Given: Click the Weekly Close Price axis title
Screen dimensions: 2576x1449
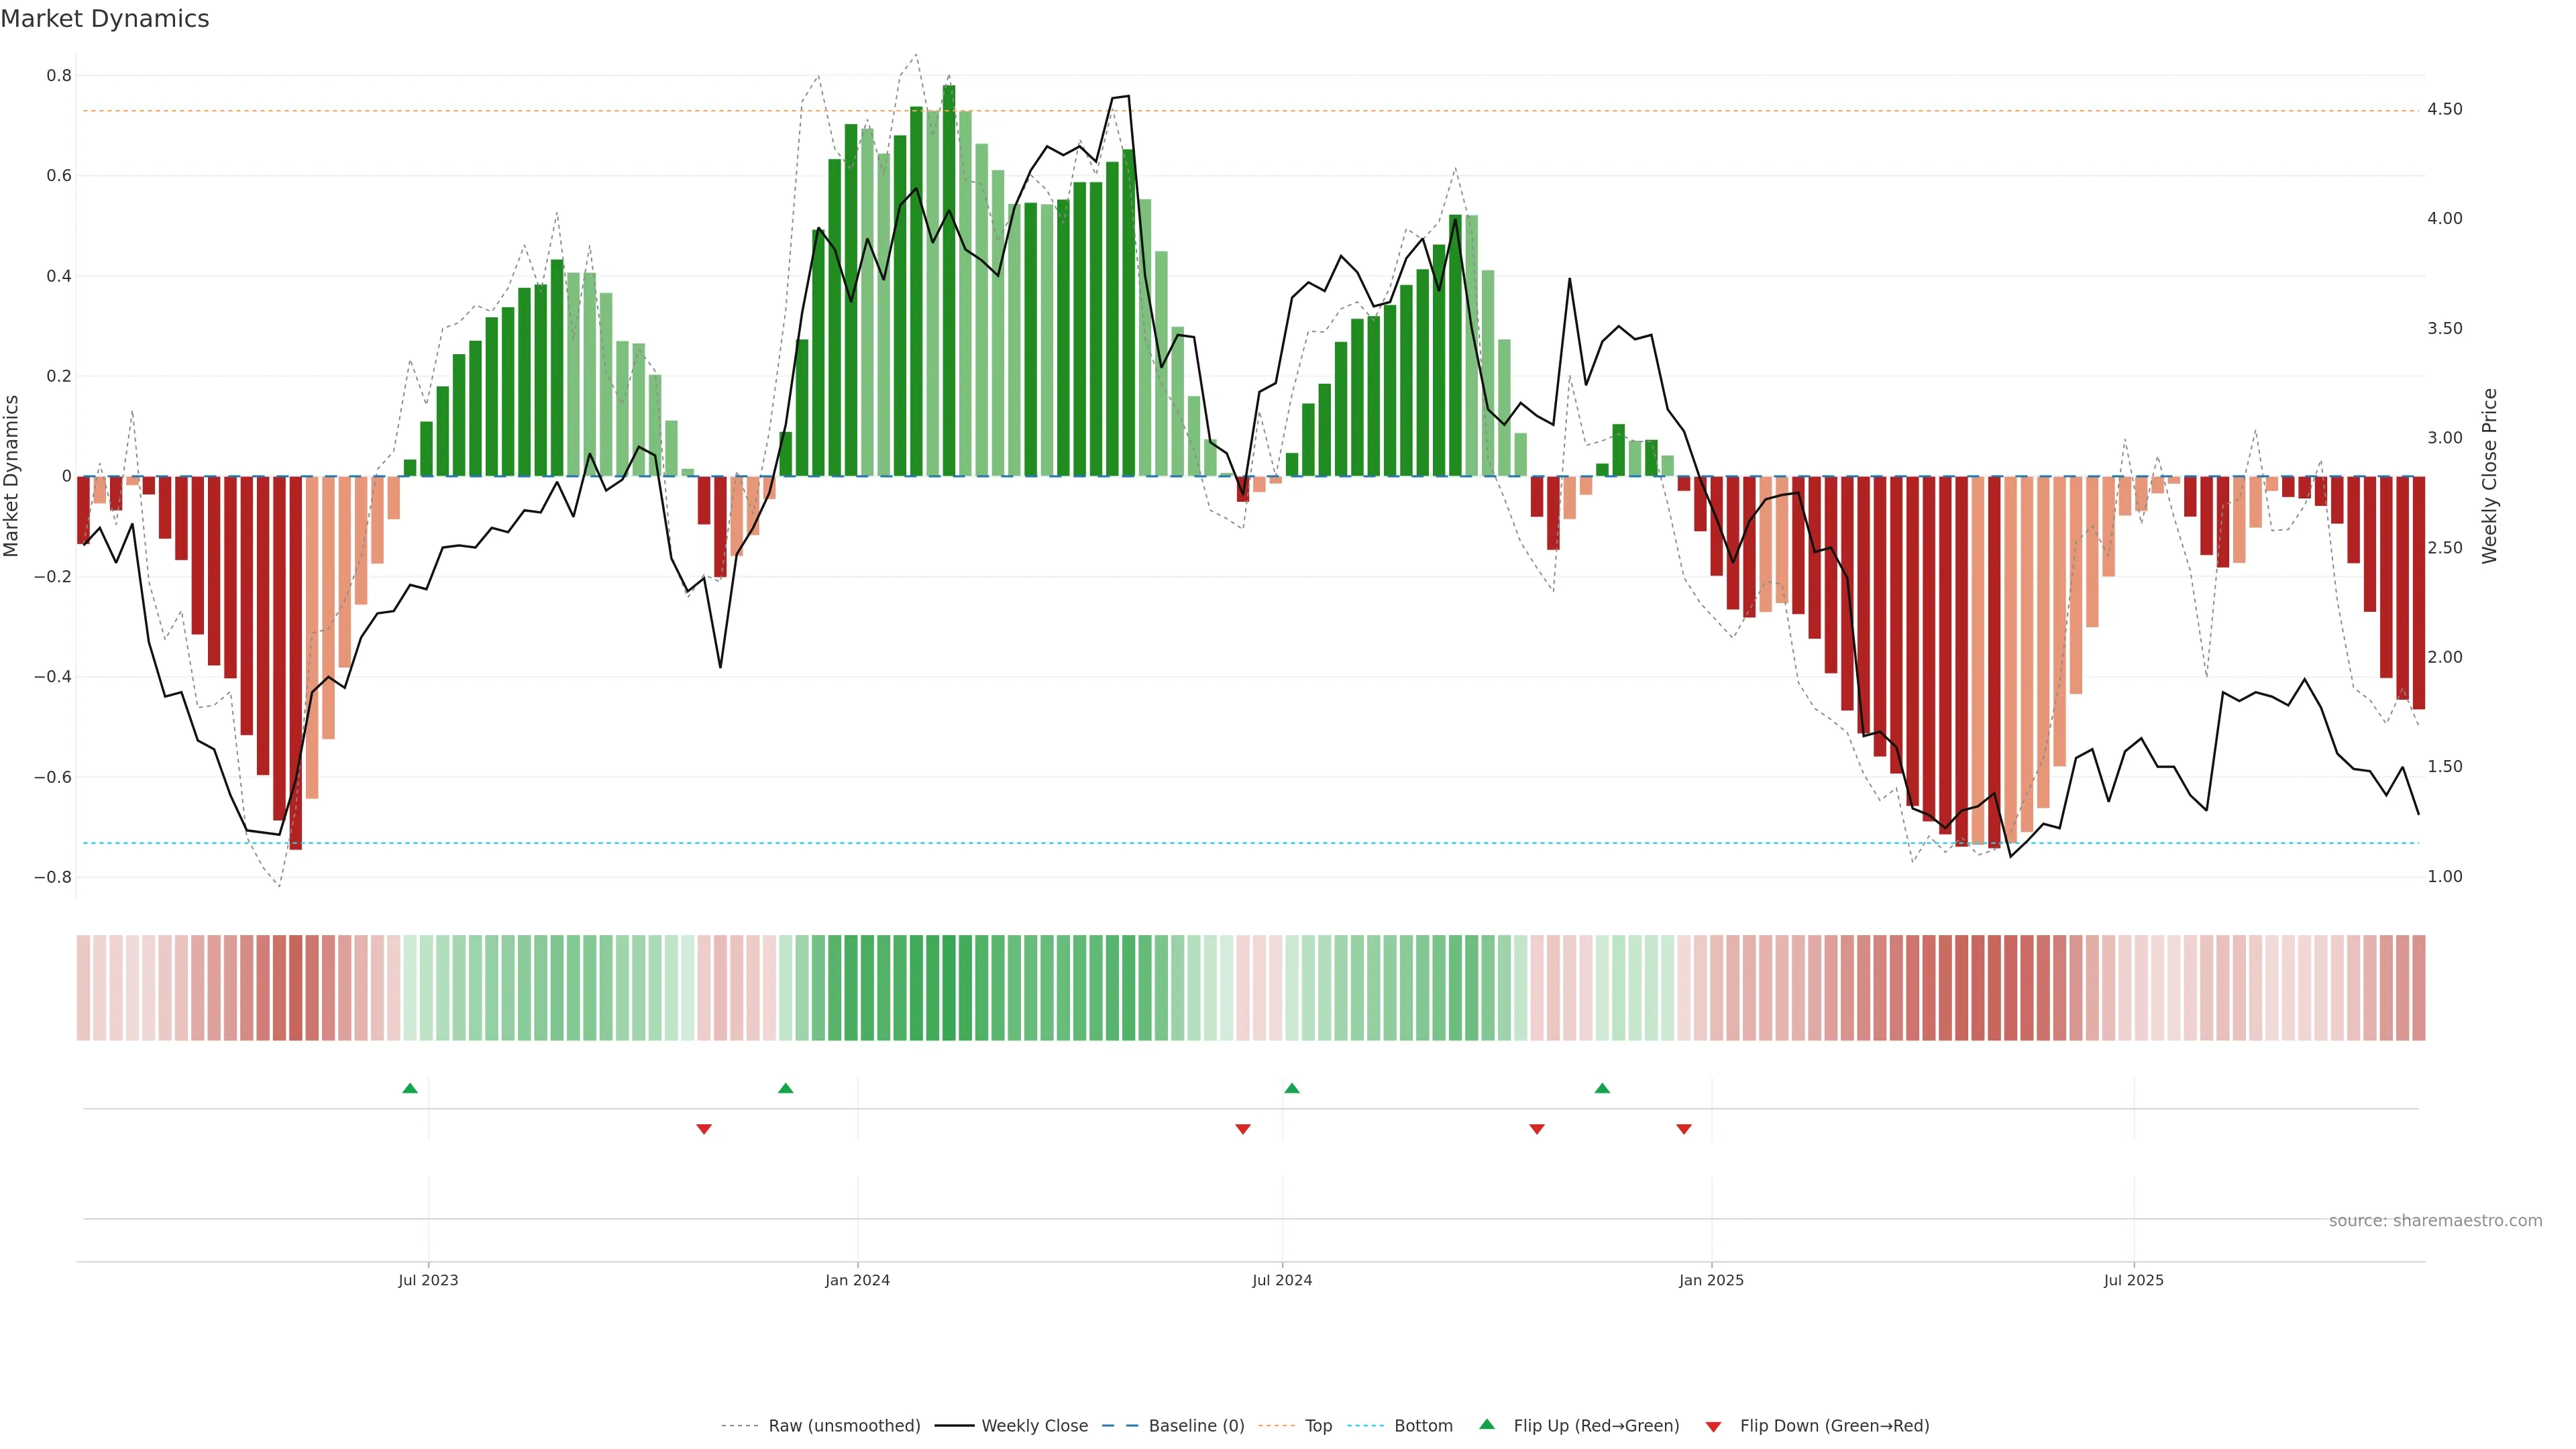Looking at the screenshot, I should [2490, 476].
